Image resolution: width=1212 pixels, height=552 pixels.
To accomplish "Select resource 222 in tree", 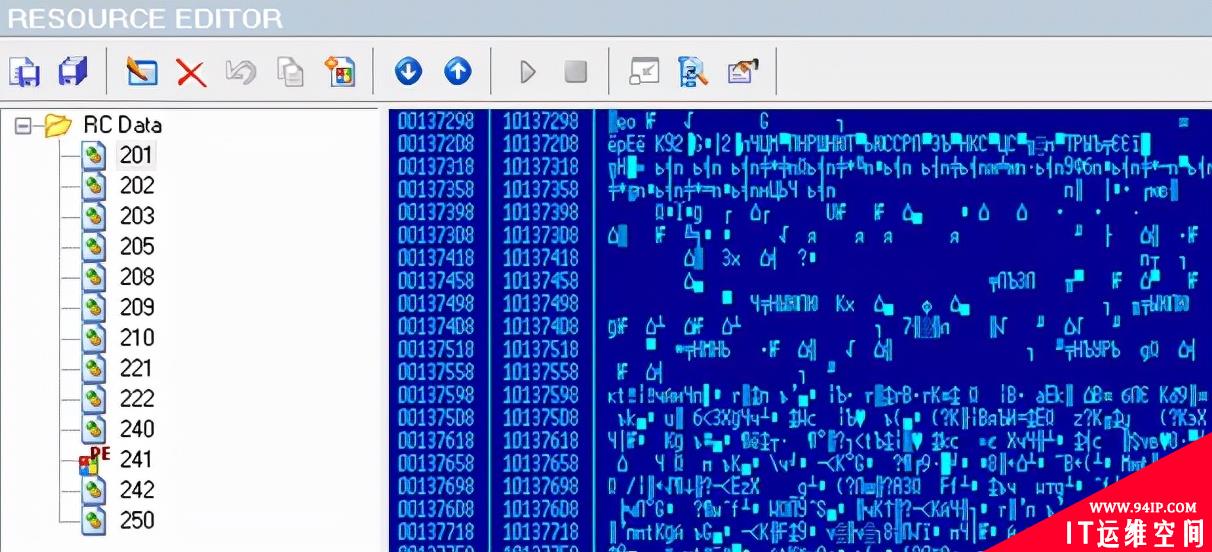I will [137, 398].
